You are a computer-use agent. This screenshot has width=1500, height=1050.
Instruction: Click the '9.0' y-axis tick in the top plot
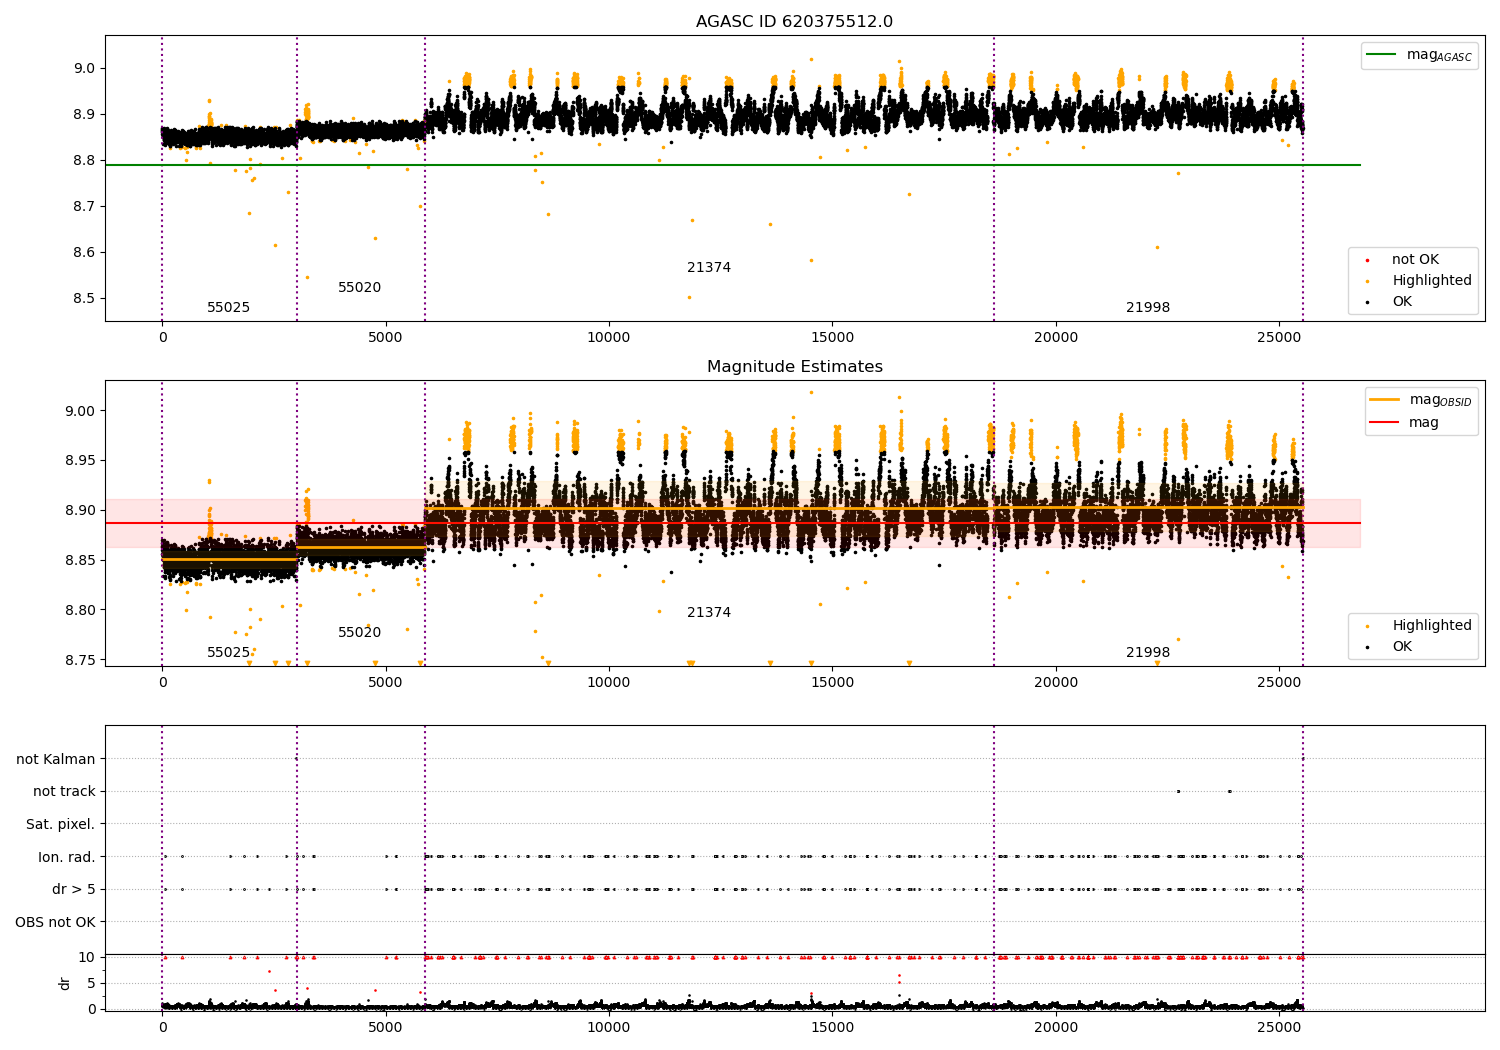pos(84,69)
